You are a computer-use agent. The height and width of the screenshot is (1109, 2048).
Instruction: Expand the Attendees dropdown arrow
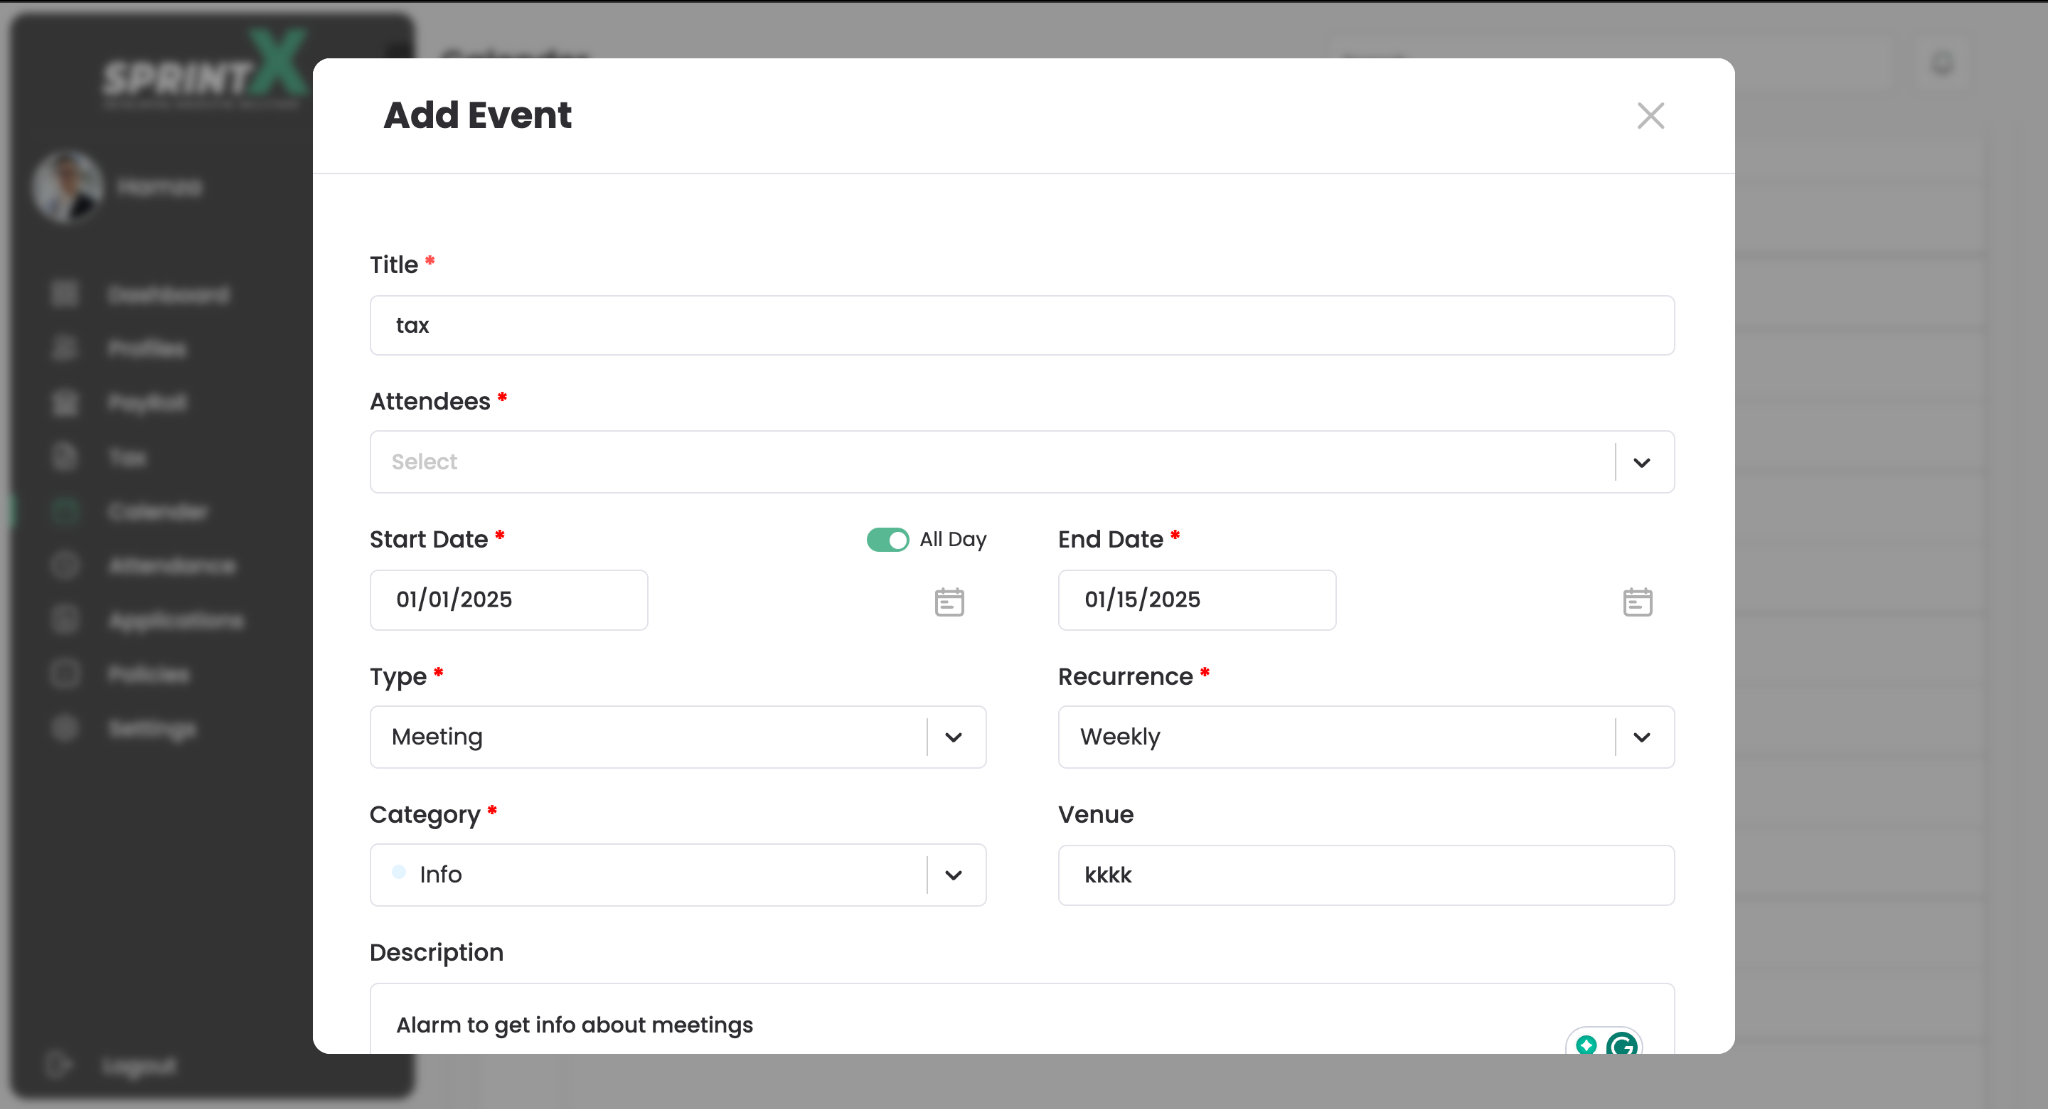pyautogui.click(x=1641, y=462)
